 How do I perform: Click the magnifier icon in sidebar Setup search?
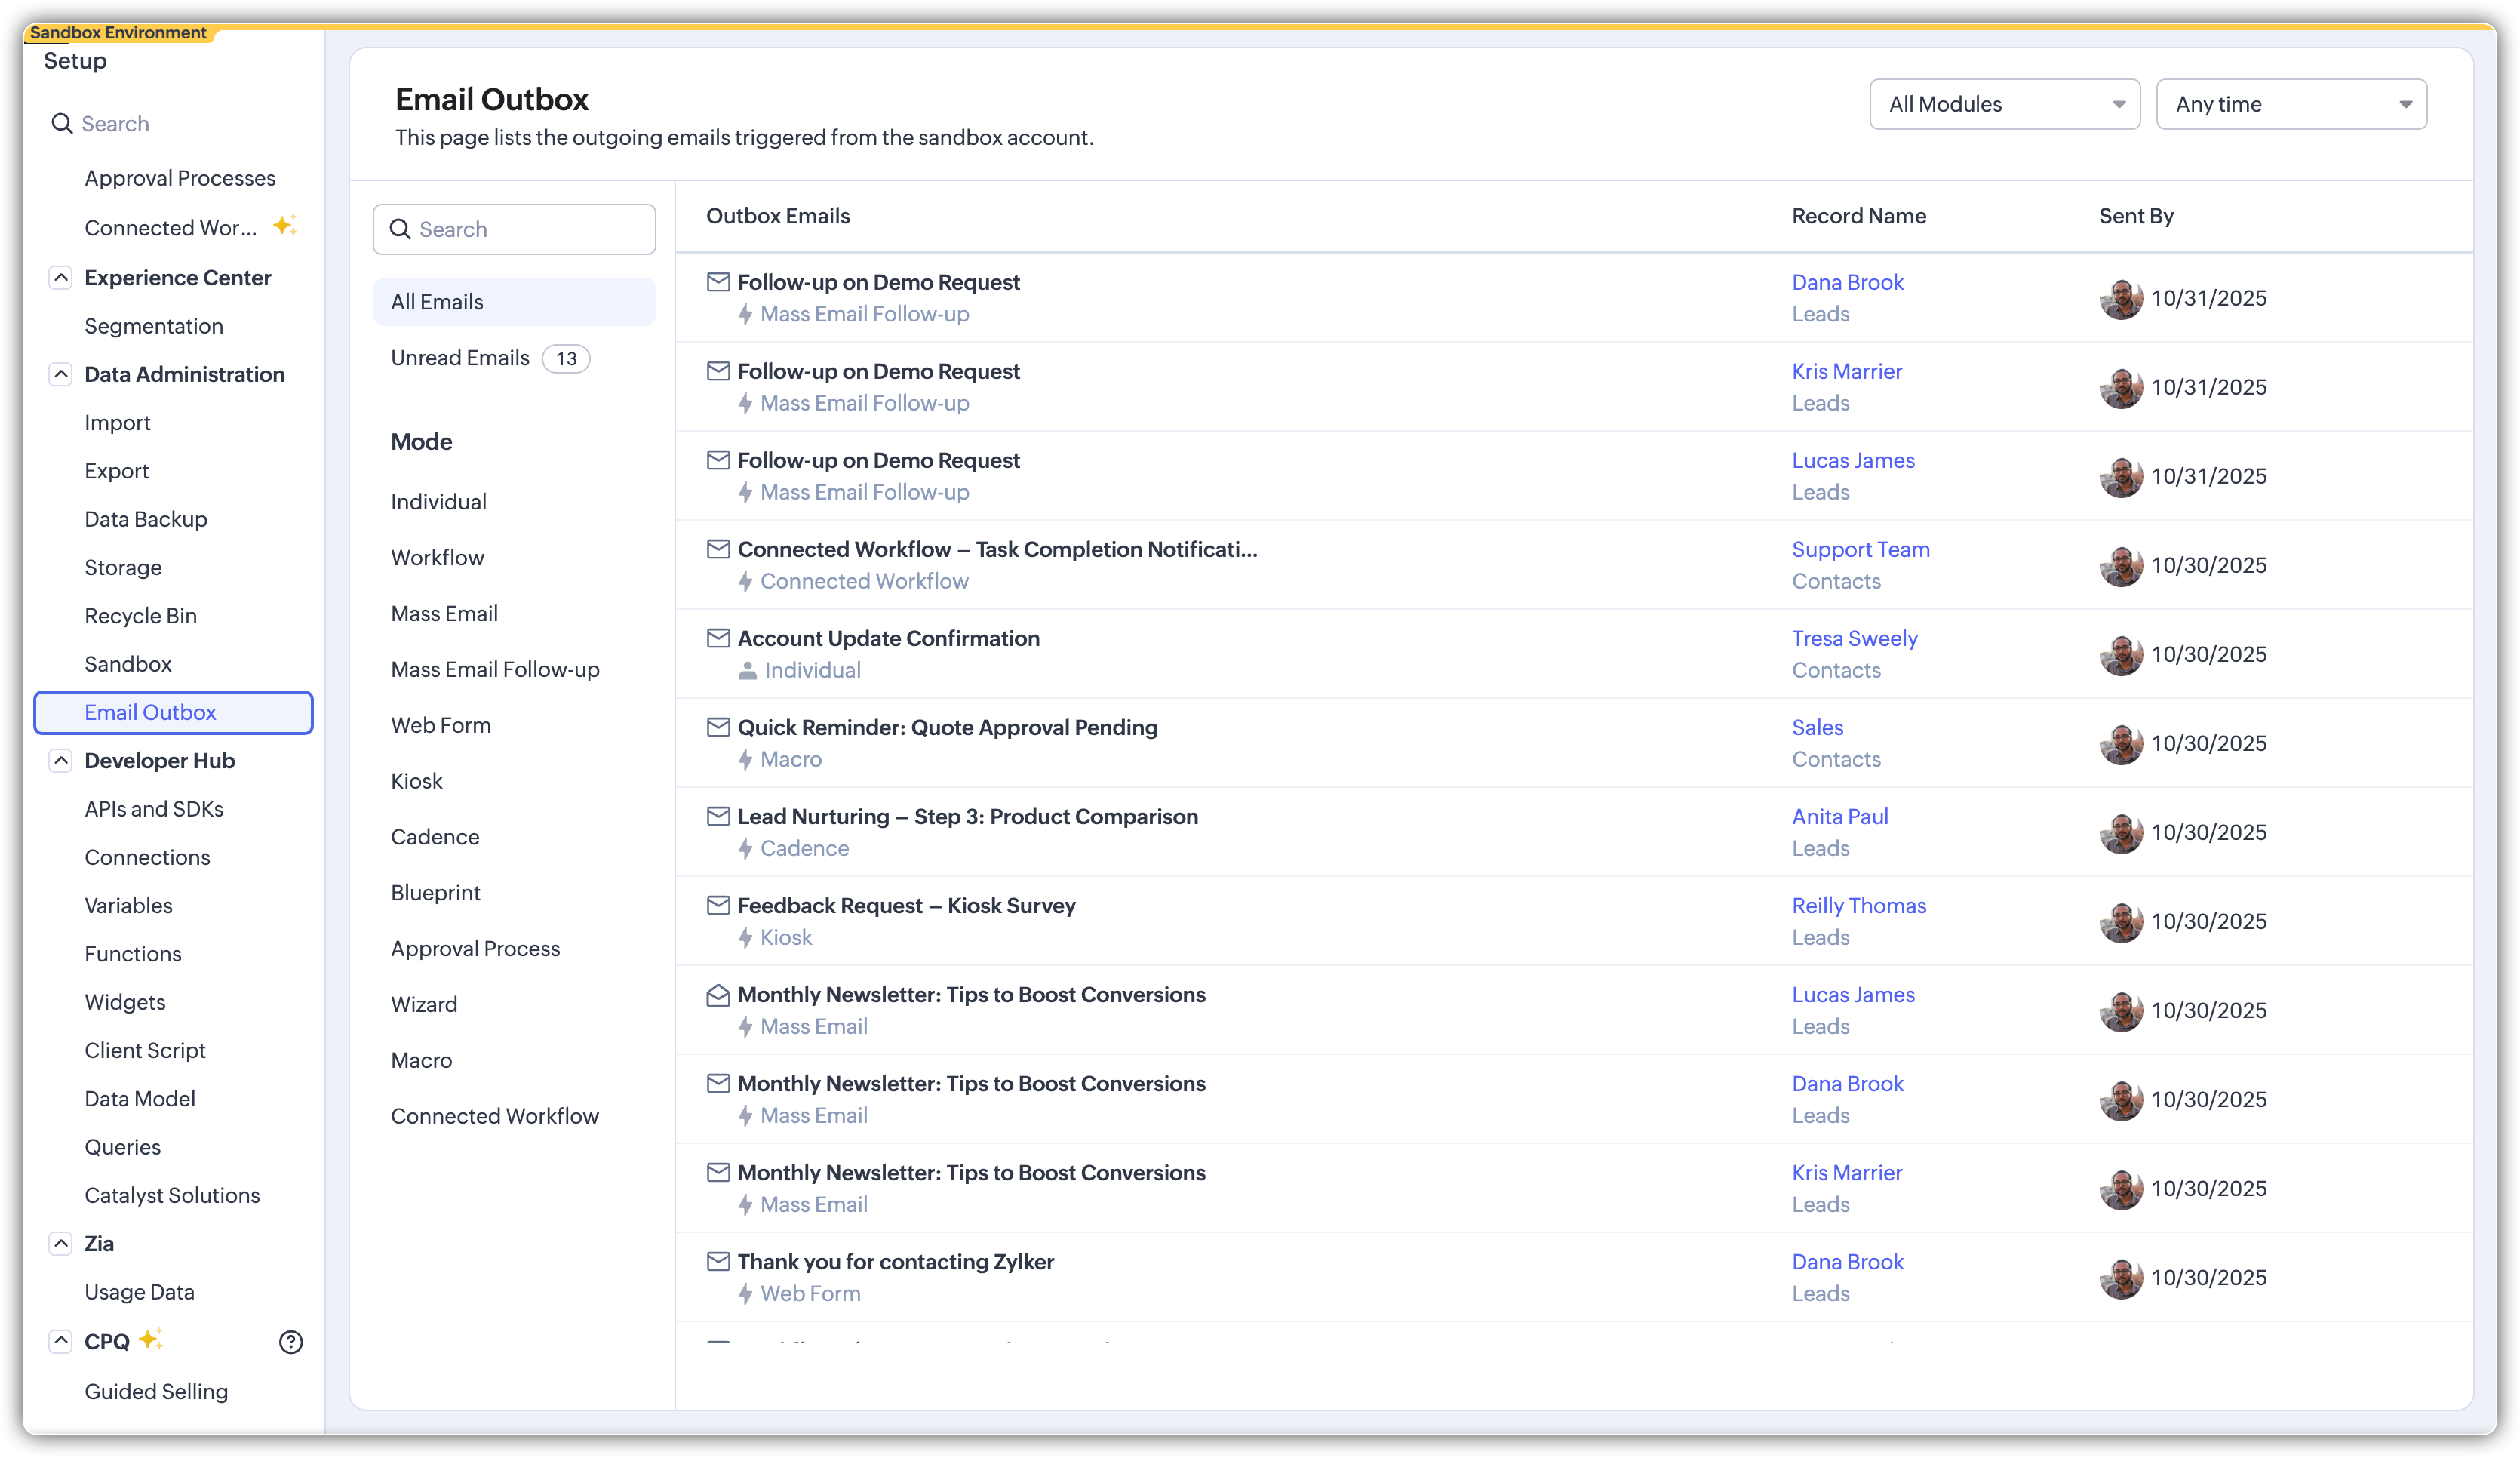coord(62,124)
